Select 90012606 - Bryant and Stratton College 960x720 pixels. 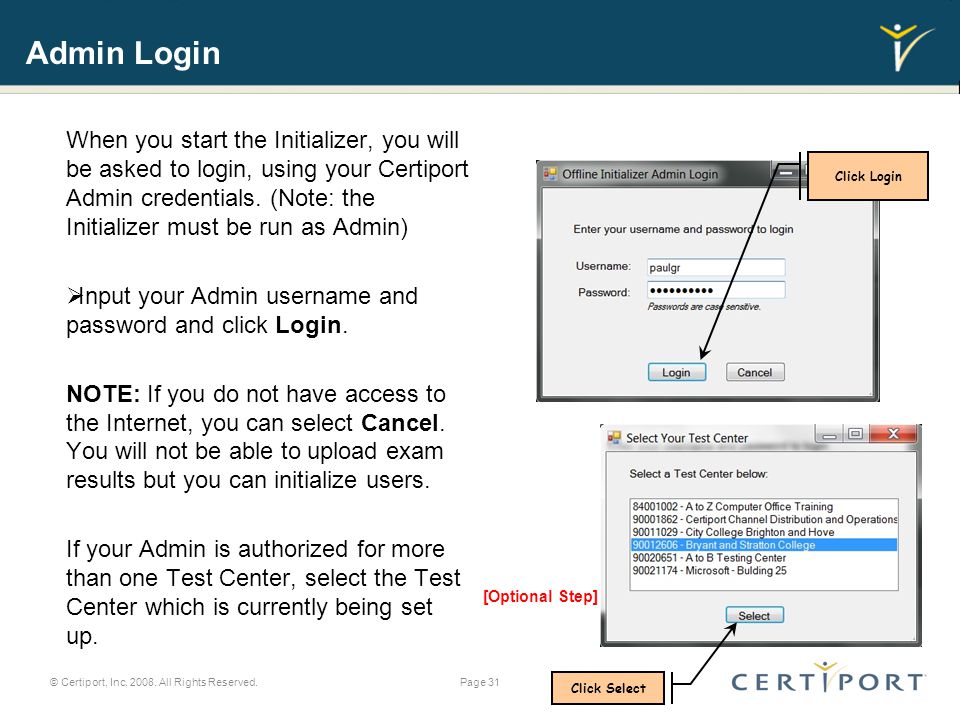[x=763, y=545]
